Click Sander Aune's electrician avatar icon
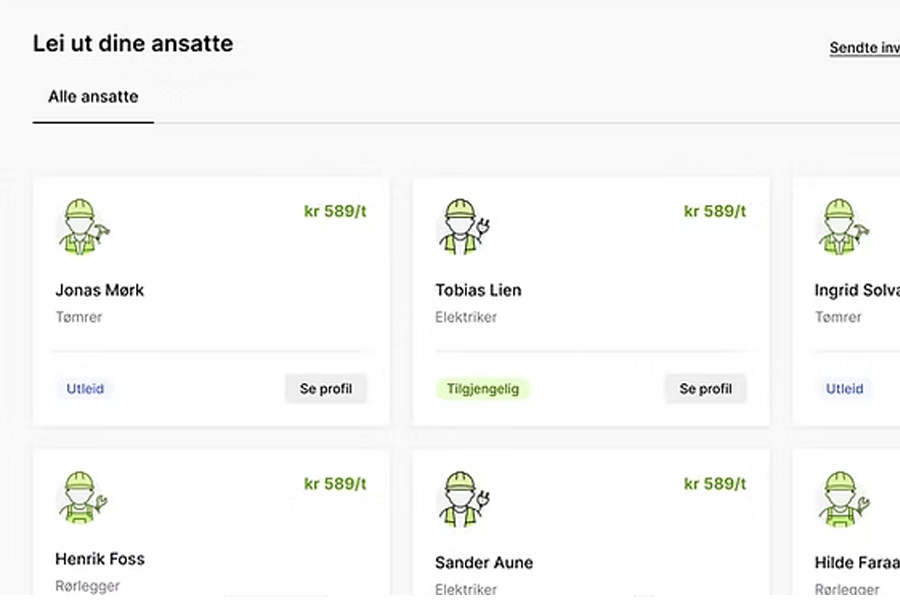900x600 pixels. tap(463, 498)
